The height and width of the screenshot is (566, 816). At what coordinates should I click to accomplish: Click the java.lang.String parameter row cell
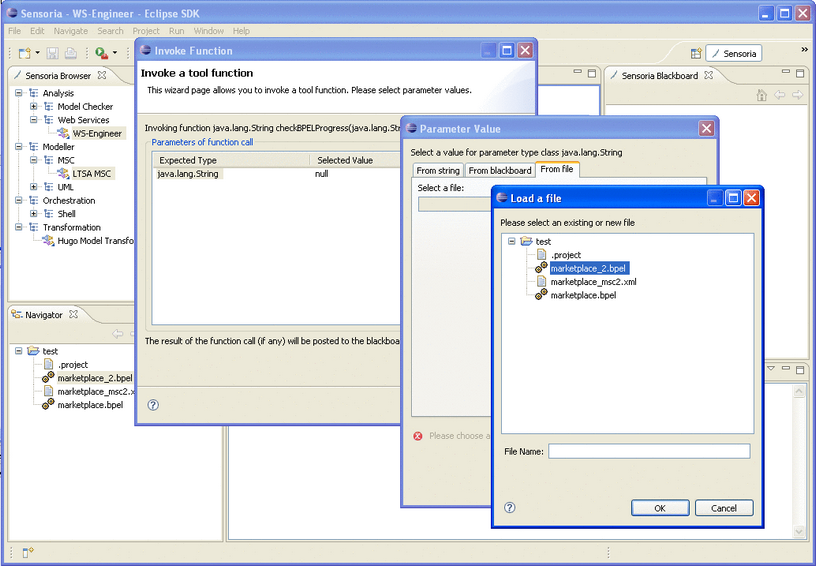[188, 174]
